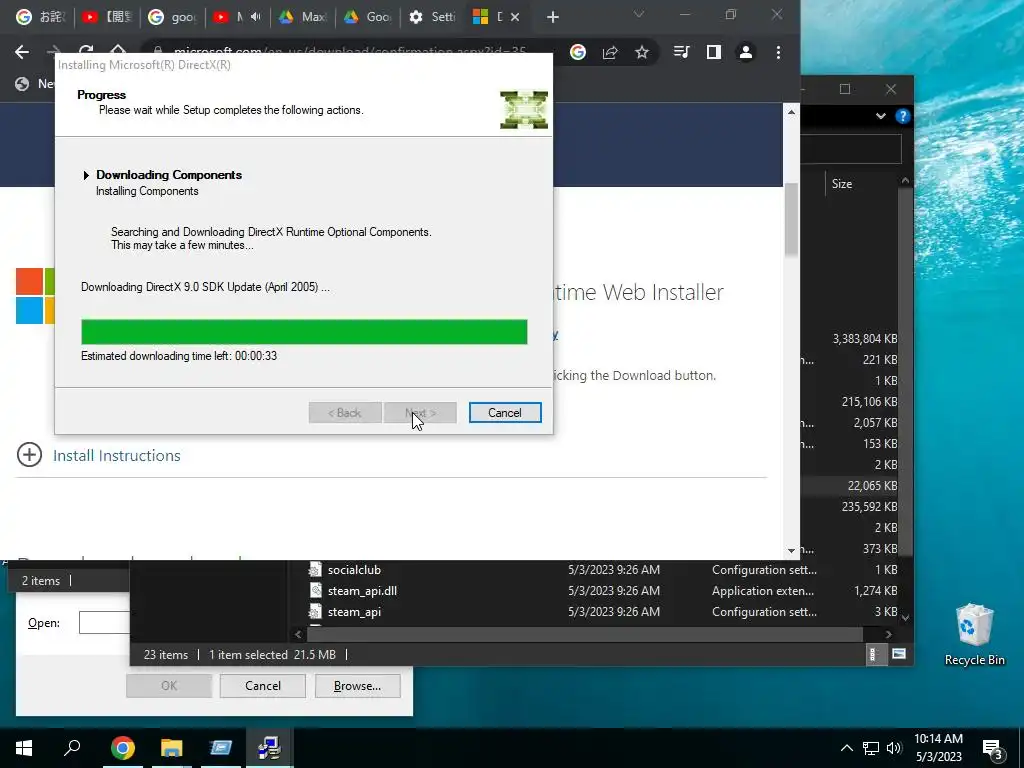1024x768 pixels.
Task: Click the Install Instructions link text
Action: (x=117, y=455)
